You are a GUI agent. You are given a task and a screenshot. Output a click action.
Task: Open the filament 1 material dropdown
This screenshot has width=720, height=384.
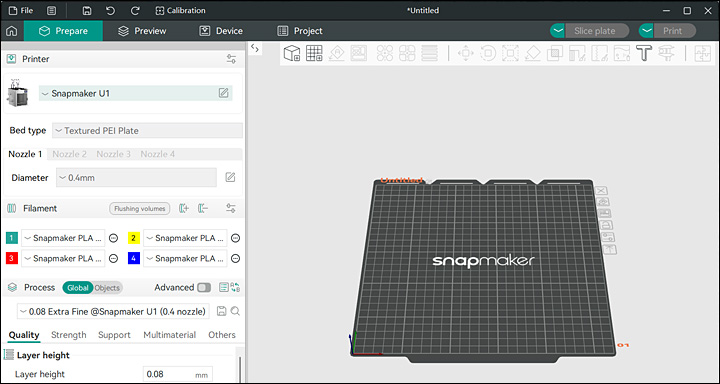pos(63,238)
